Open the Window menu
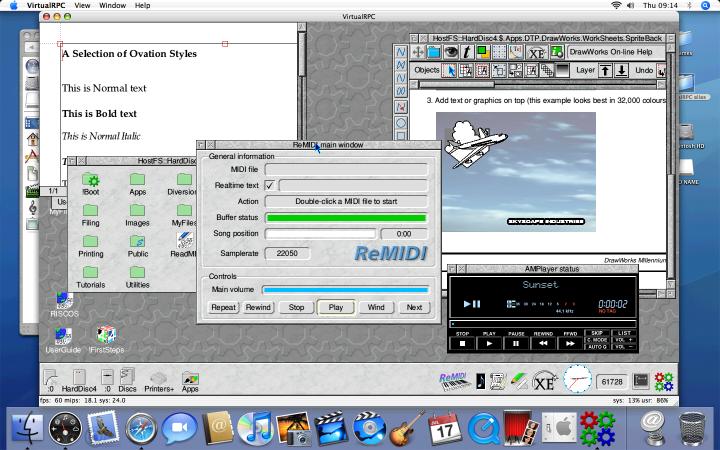This screenshot has width=720, height=450. pos(113,5)
